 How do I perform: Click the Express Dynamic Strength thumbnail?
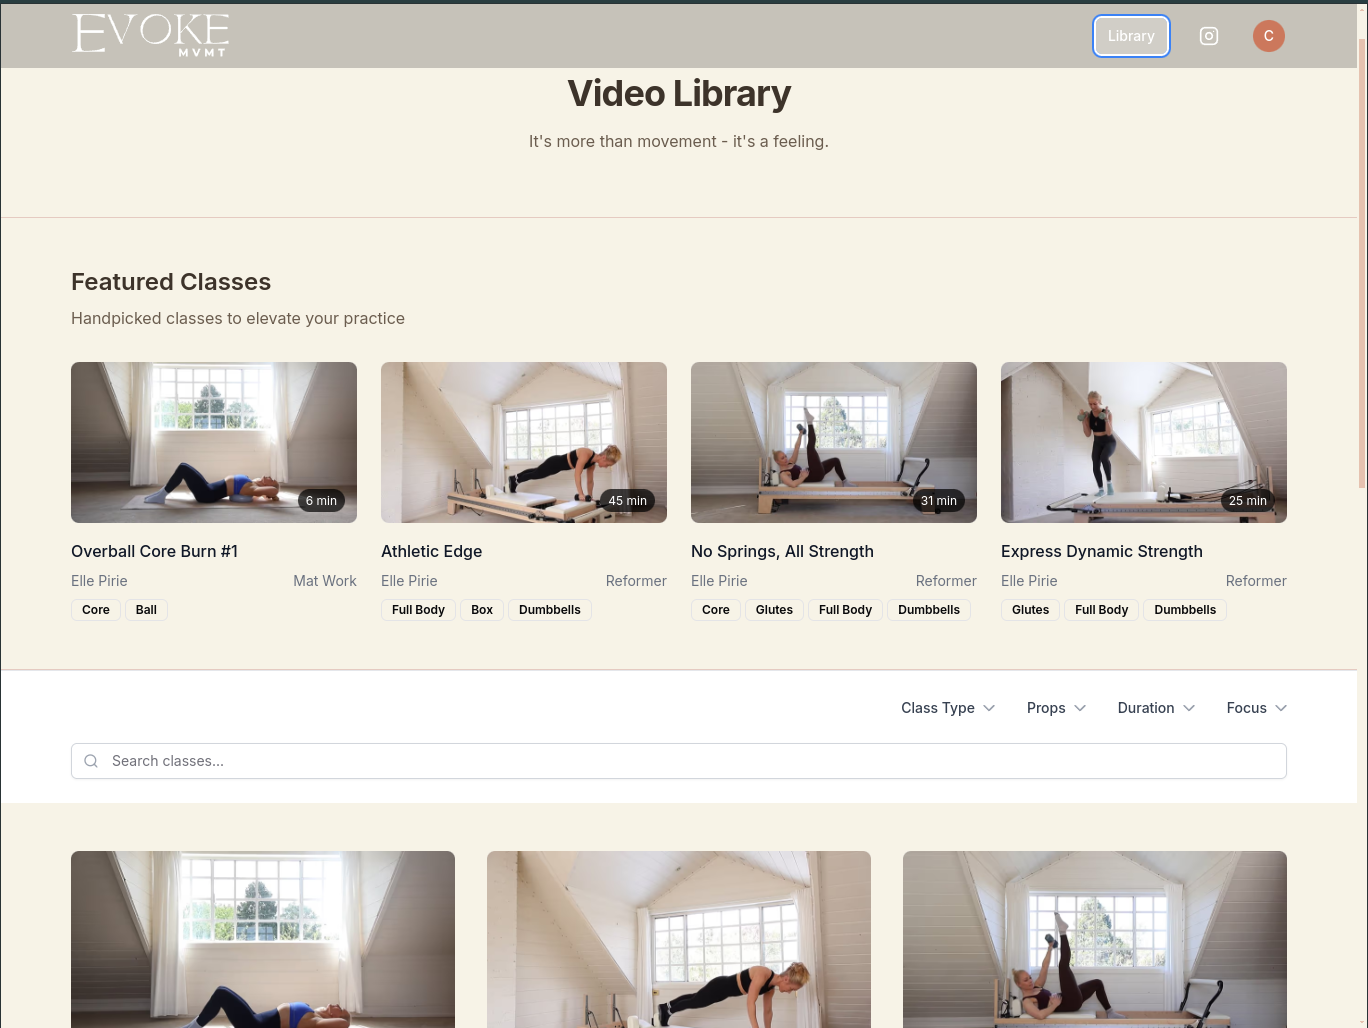pyautogui.click(x=1143, y=442)
